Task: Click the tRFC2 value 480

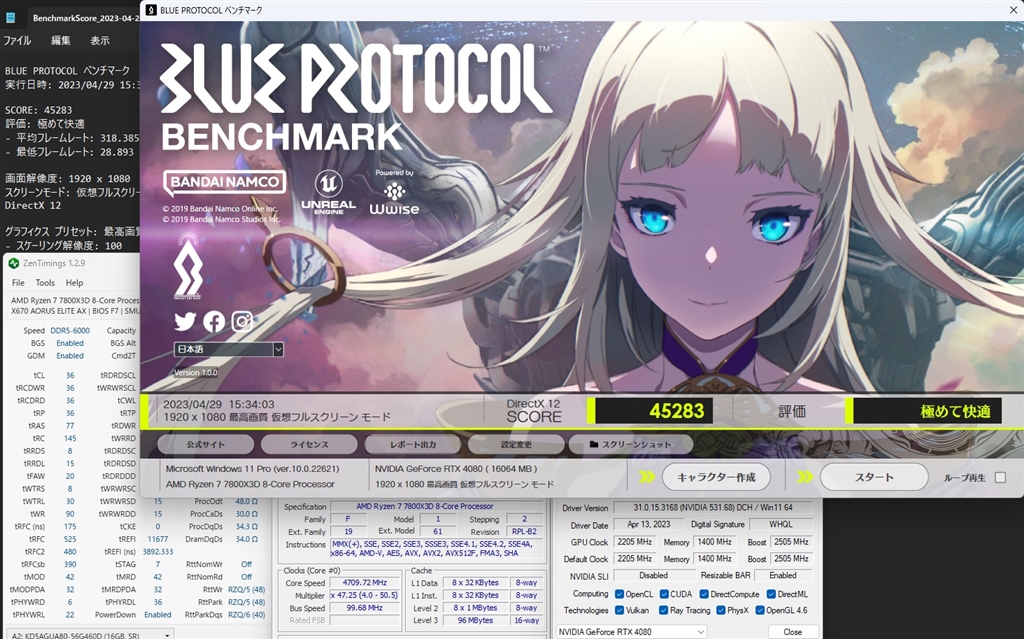Action: pos(70,551)
